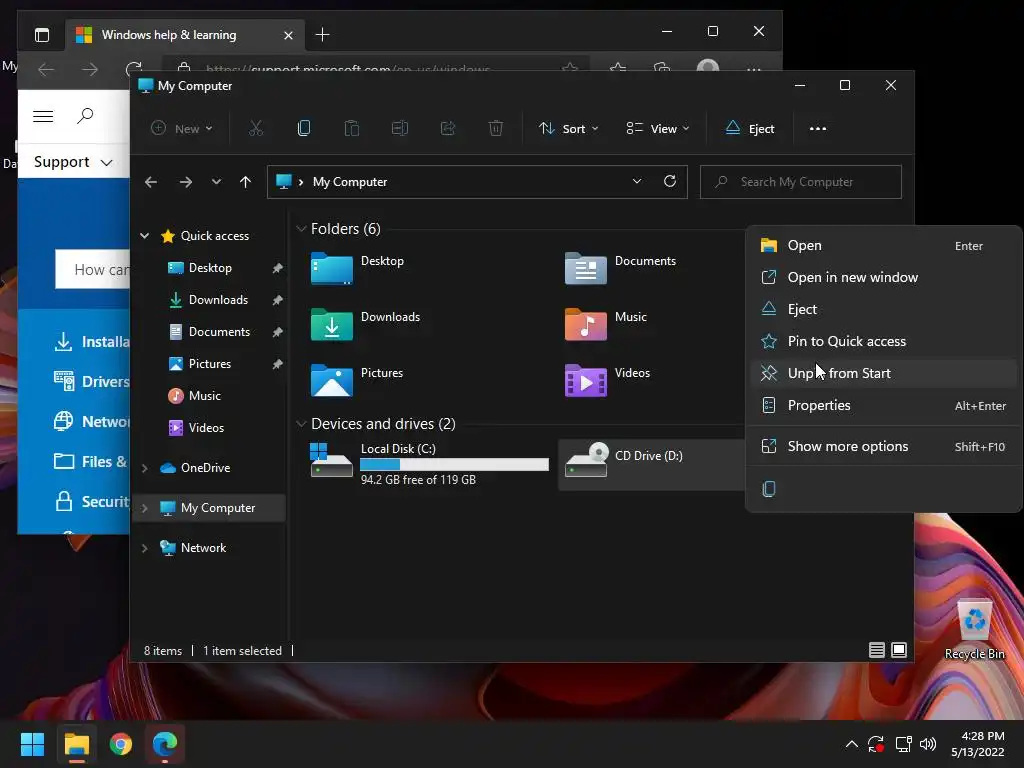Image resolution: width=1024 pixels, height=768 pixels.
Task: Expand the address bar history dropdown
Action: pyautogui.click(x=637, y=182)
